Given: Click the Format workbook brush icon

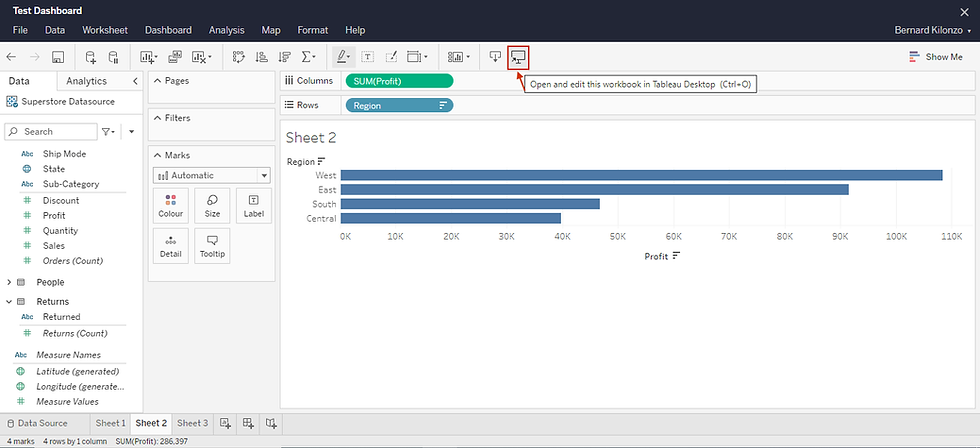Looking at the screenshot, I should point(391,57).
